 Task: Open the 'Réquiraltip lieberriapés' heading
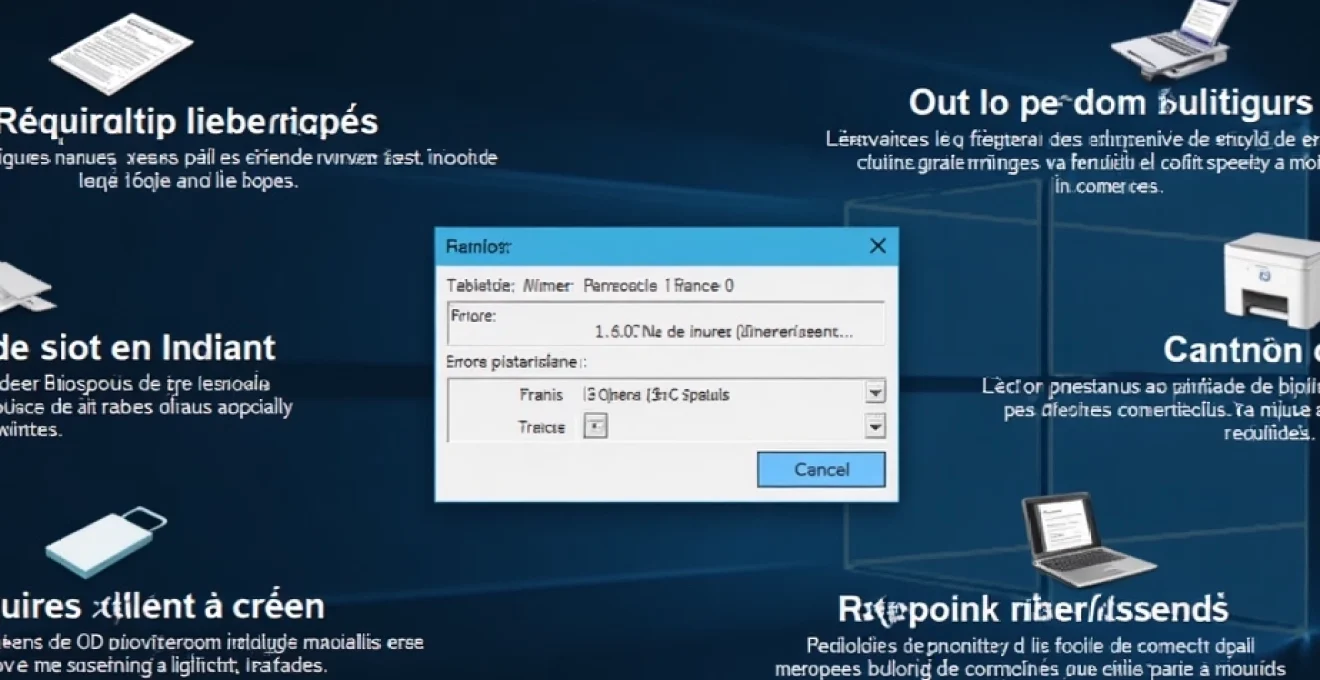point(188,121)
